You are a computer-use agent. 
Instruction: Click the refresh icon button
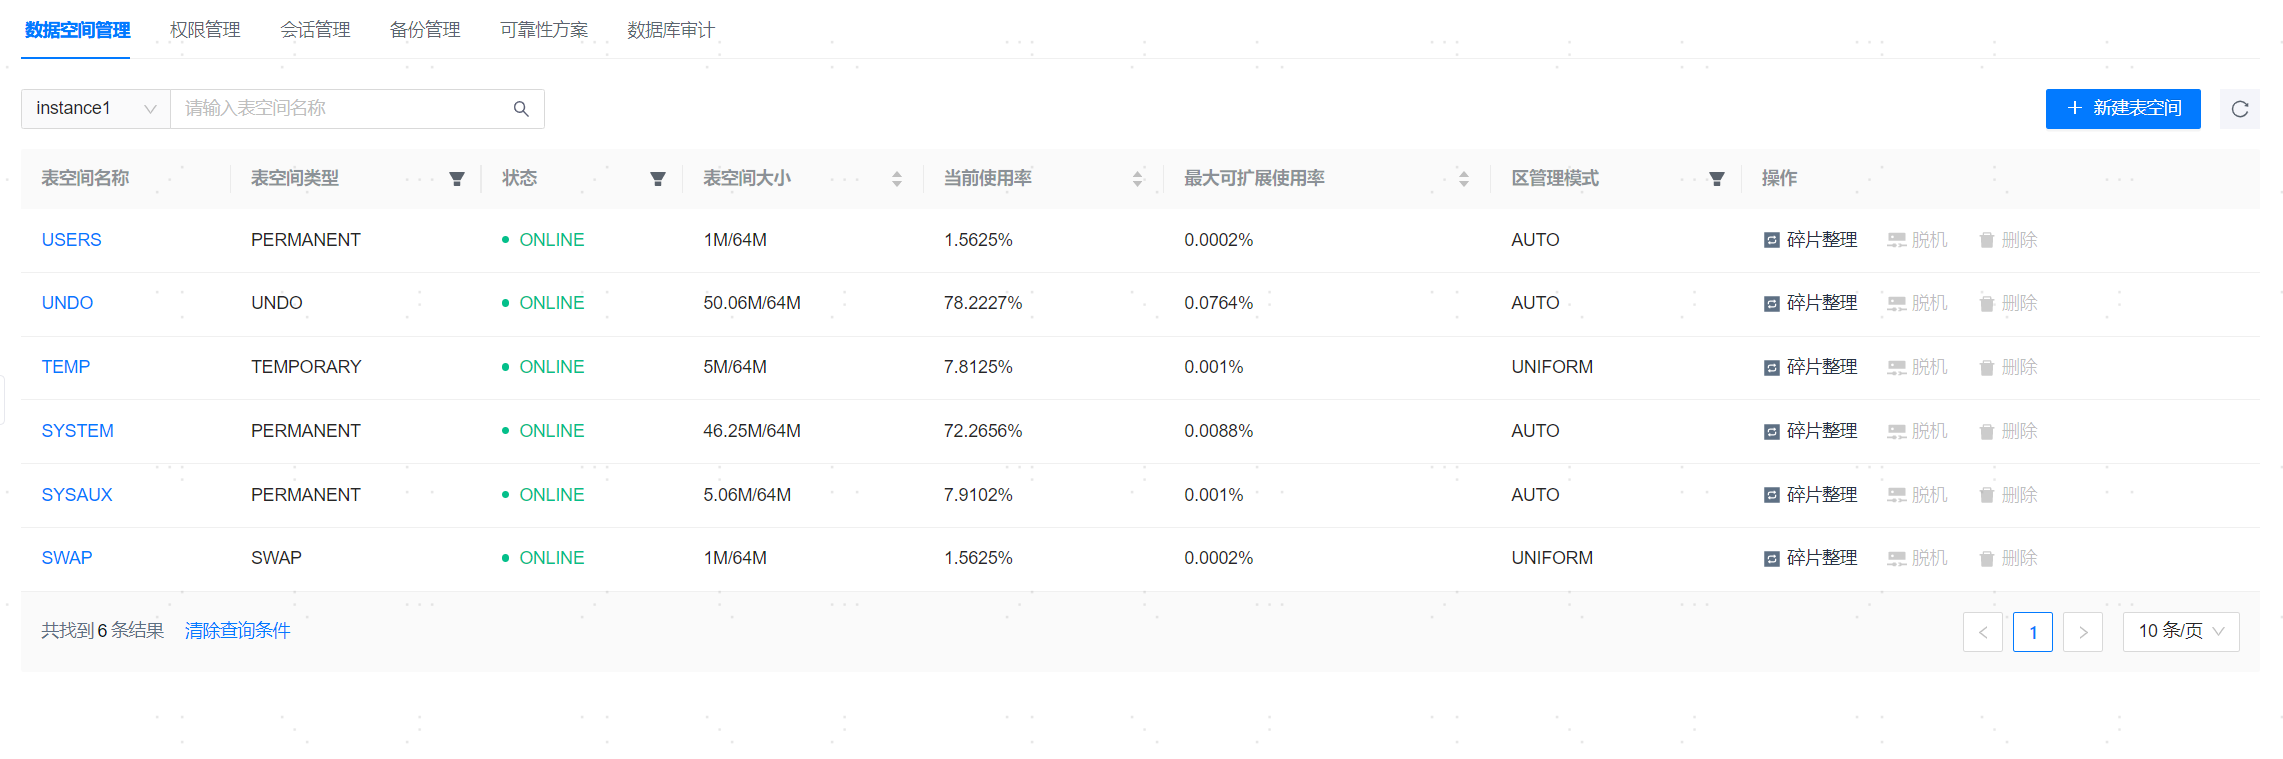point(2239,109)
